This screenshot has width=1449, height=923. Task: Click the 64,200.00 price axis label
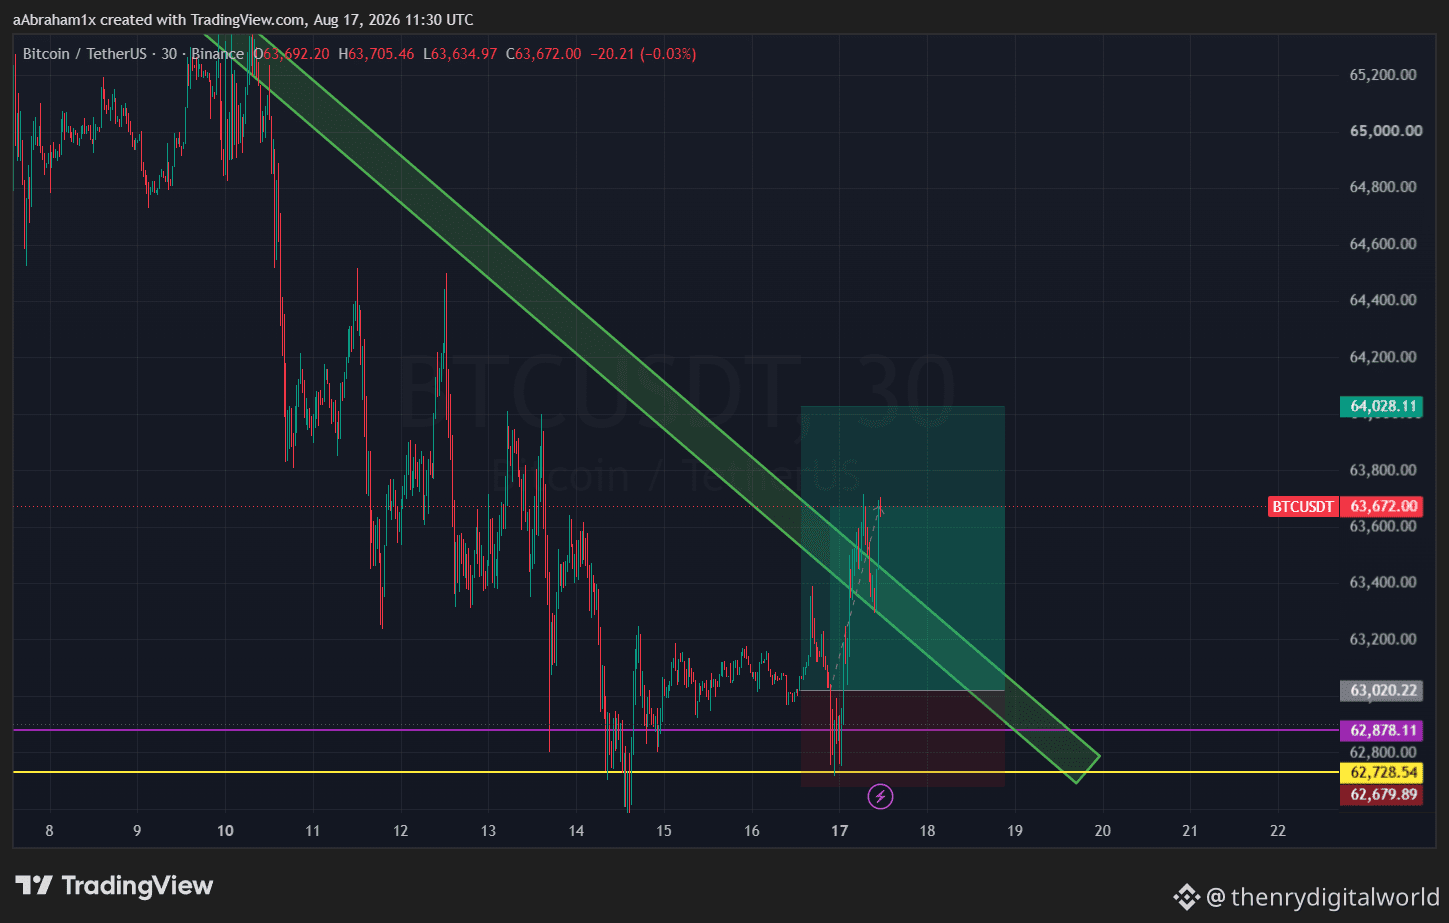(x=1383, y=357)
